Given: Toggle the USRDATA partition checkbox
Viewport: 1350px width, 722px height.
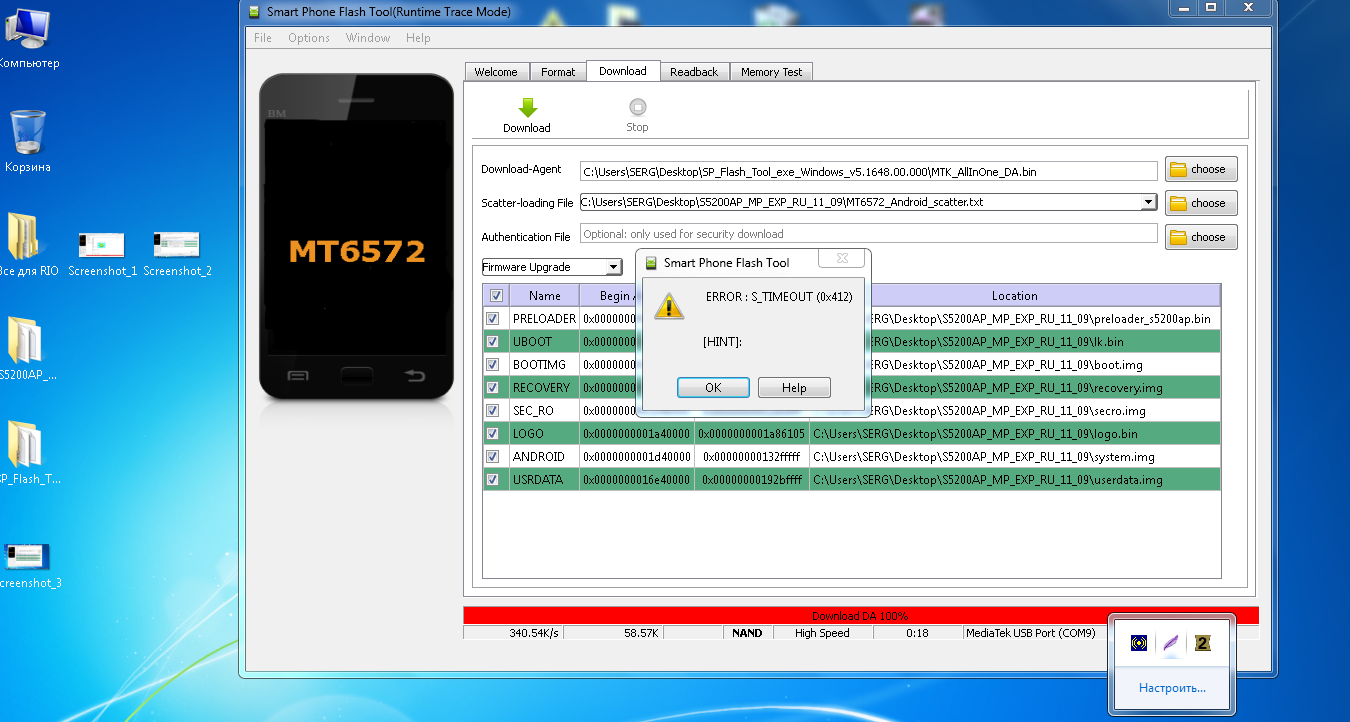Looking at the screenshot, I should pyautogui.click(x=493, y=480).
